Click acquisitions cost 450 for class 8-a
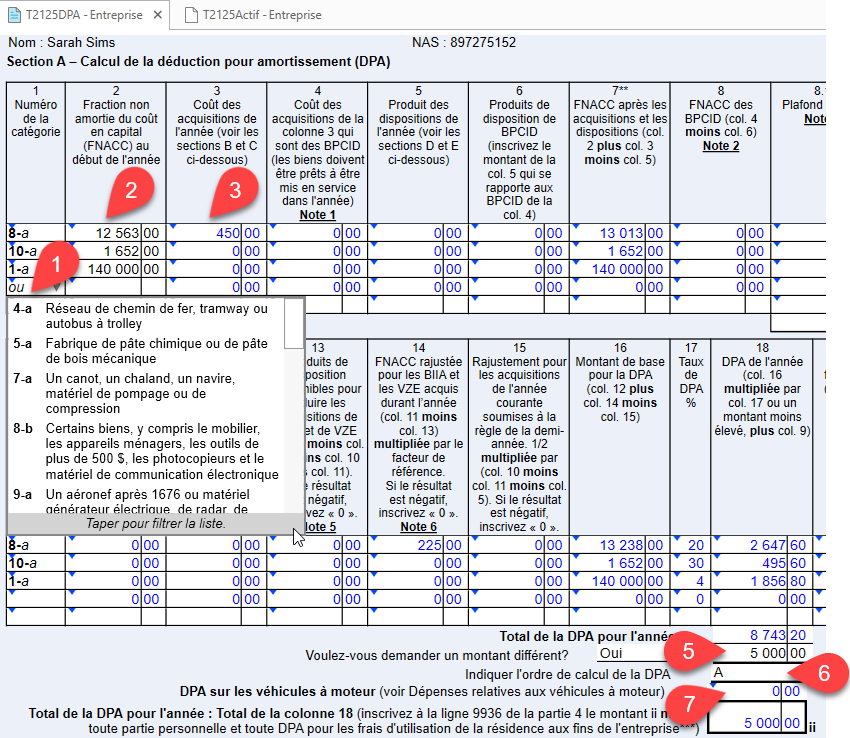The height and width of the screenshot is (738, 850). pos(216,233)
